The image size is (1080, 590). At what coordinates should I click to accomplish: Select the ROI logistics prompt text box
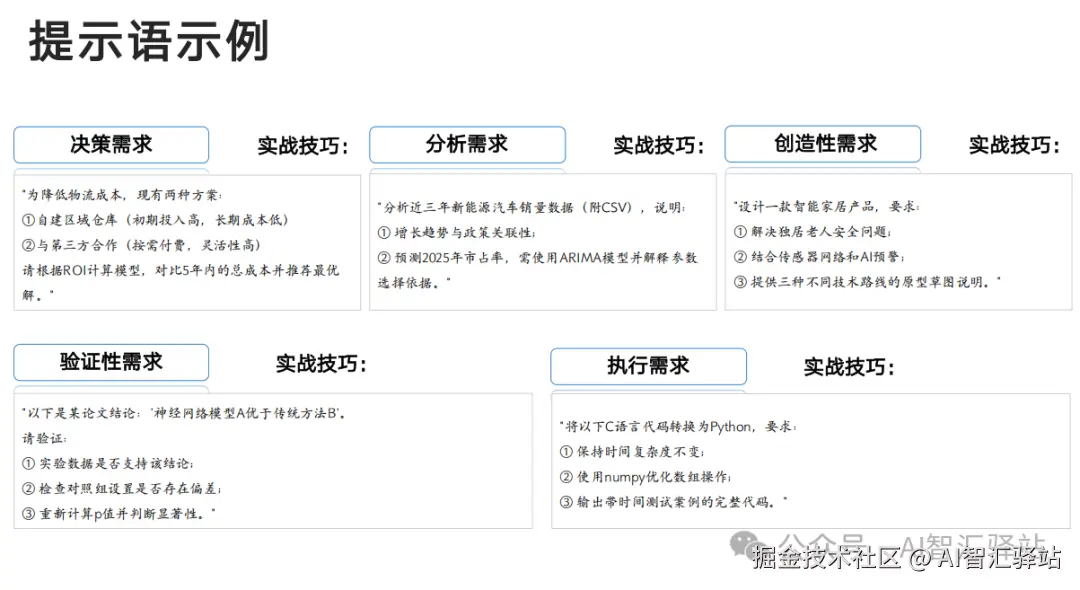tap(186, 243)
